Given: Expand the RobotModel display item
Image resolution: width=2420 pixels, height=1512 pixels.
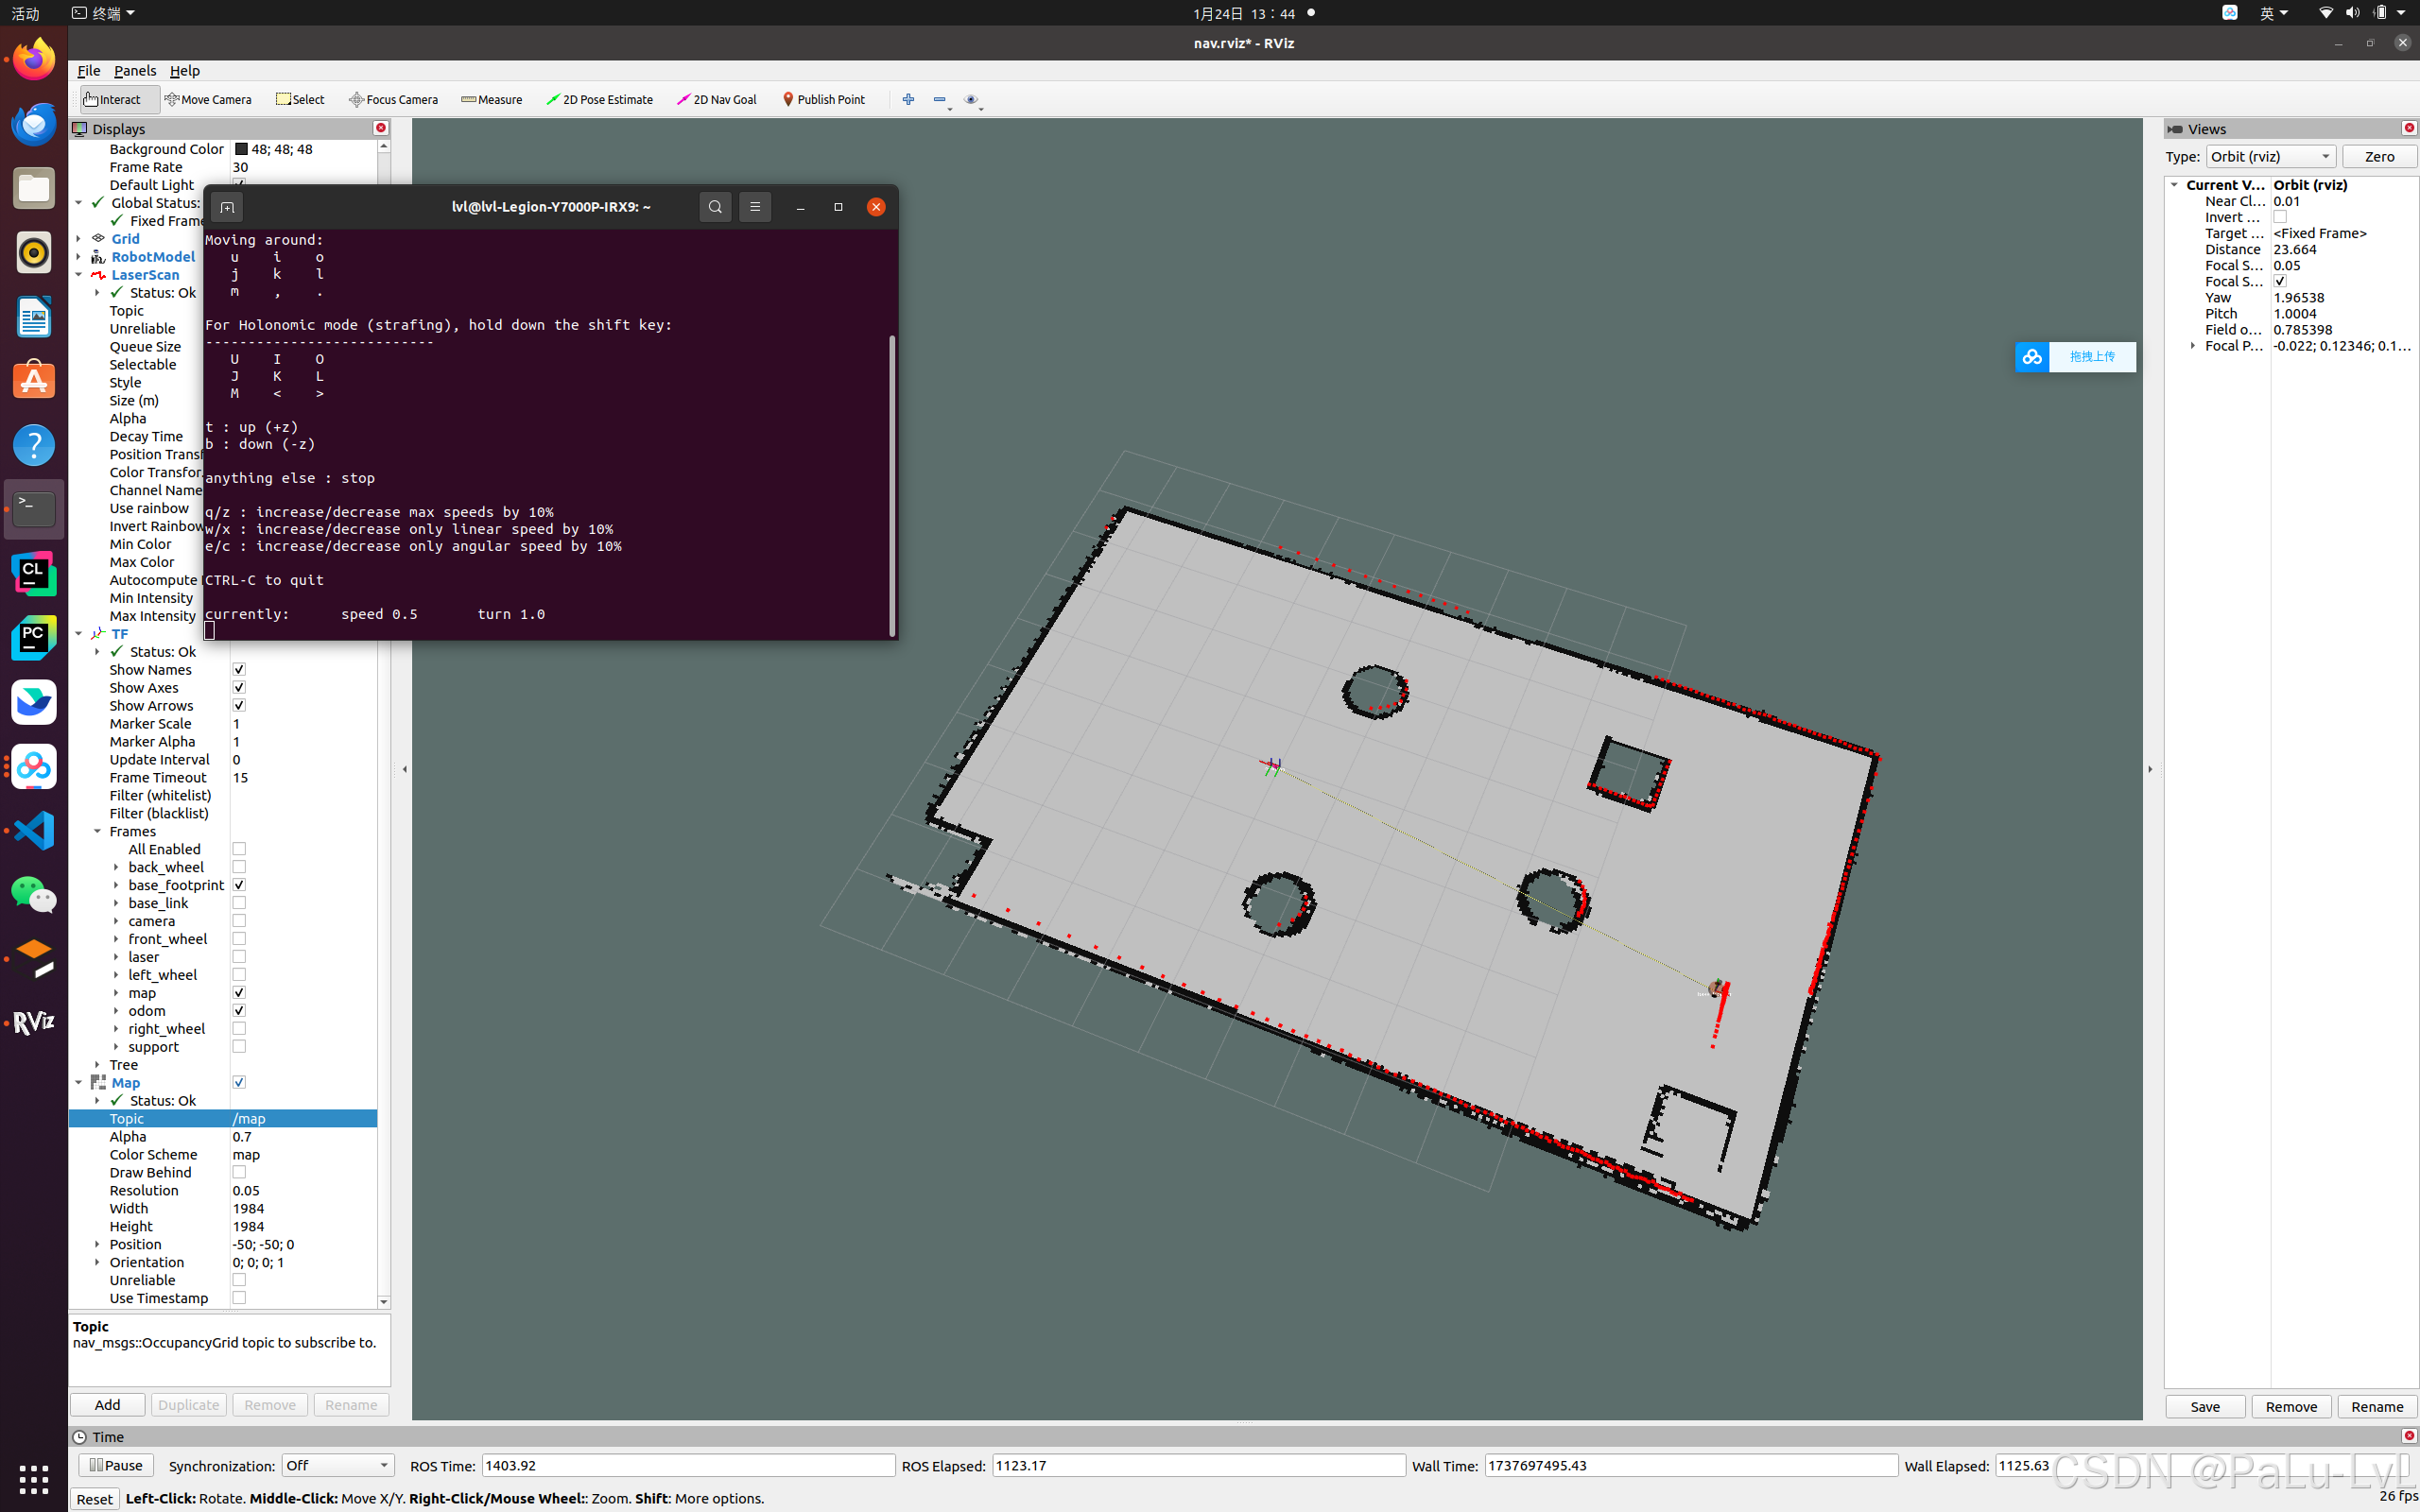Looking at the screenshot, I should pyautogui.click(x=79, y=257).
